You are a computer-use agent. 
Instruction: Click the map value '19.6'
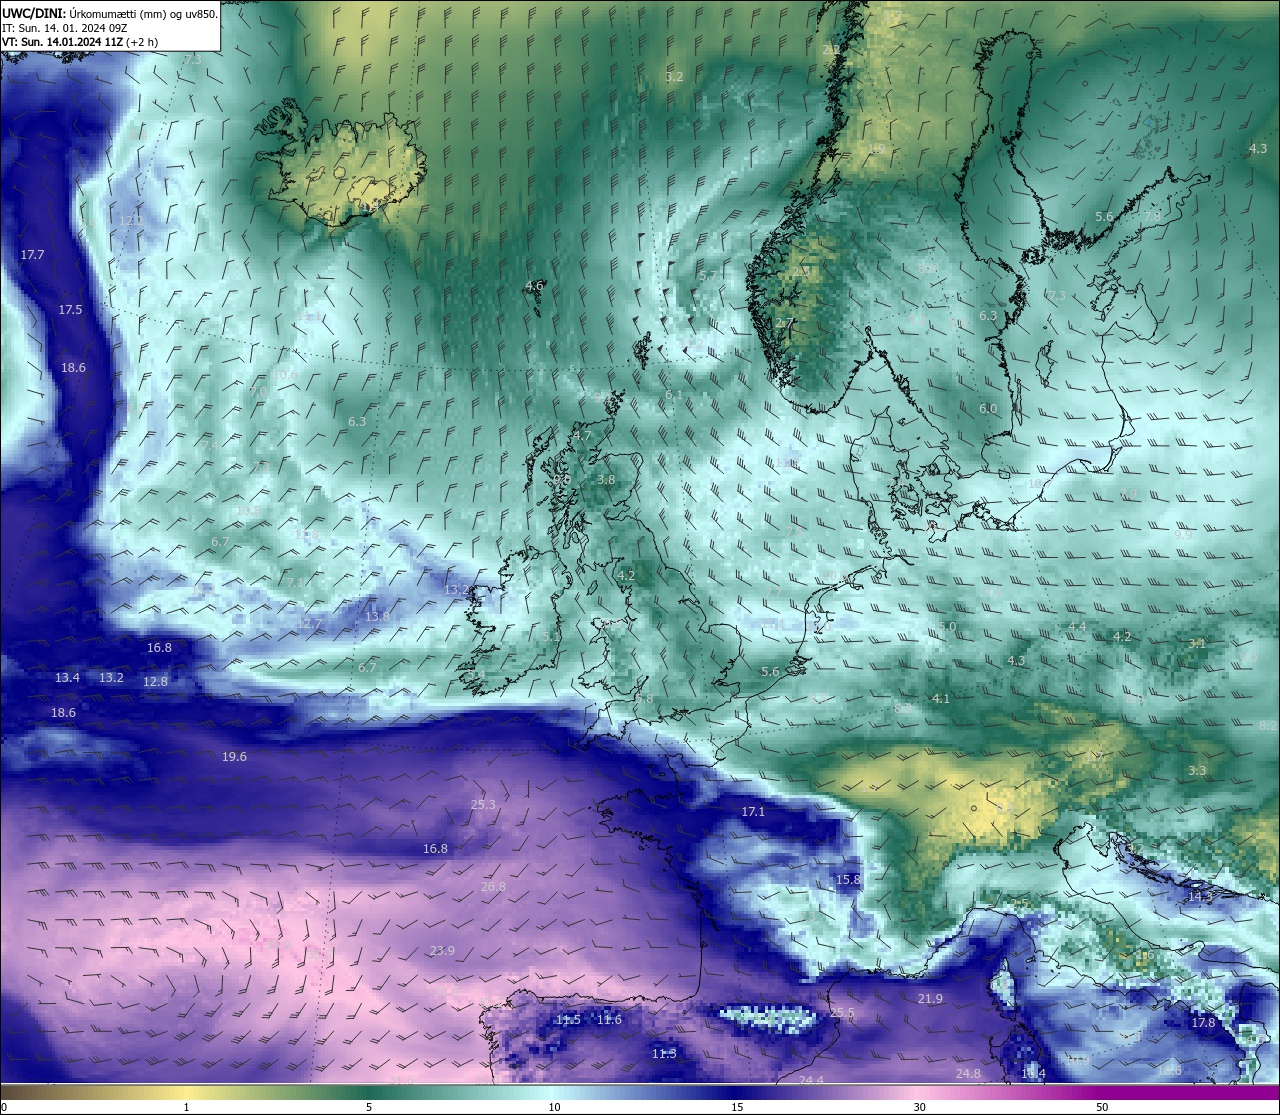coord(234,757)
